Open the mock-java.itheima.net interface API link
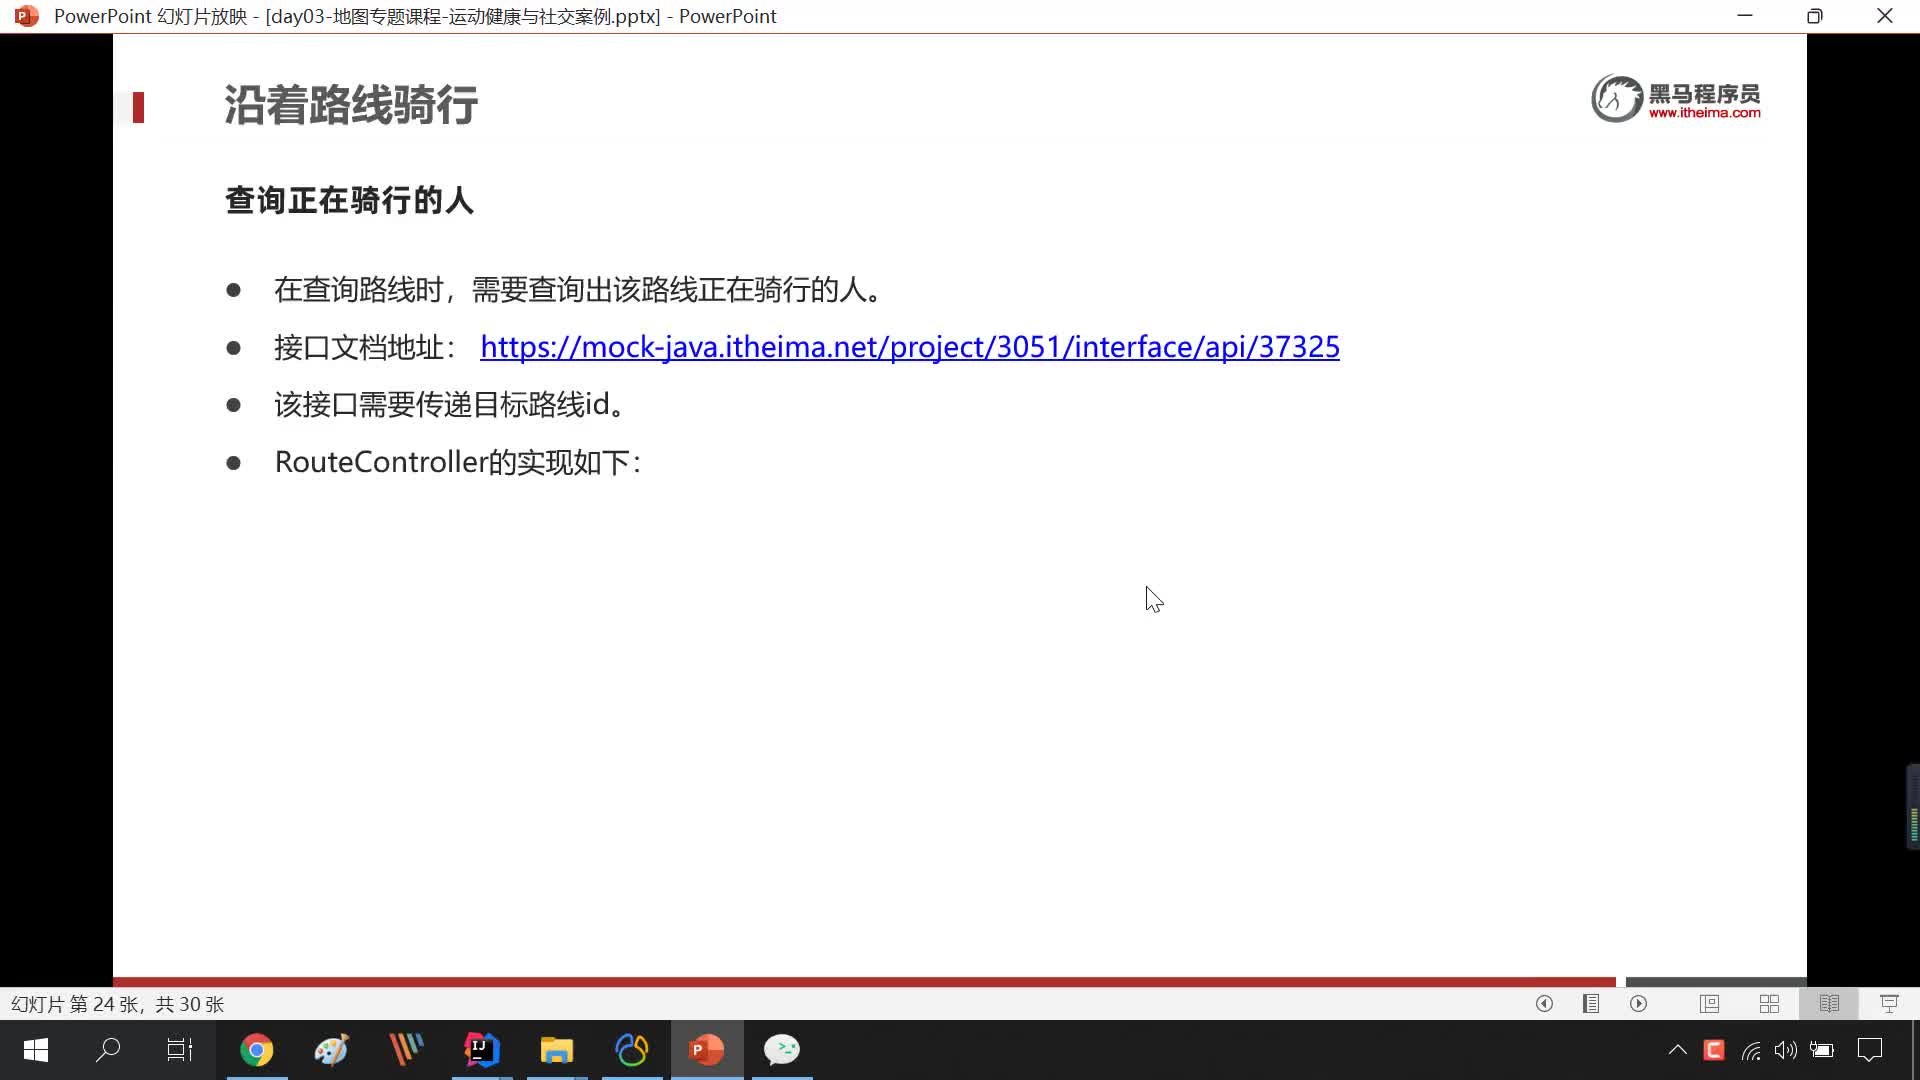The image size is (1920, 1080). [x=909, y=347]
